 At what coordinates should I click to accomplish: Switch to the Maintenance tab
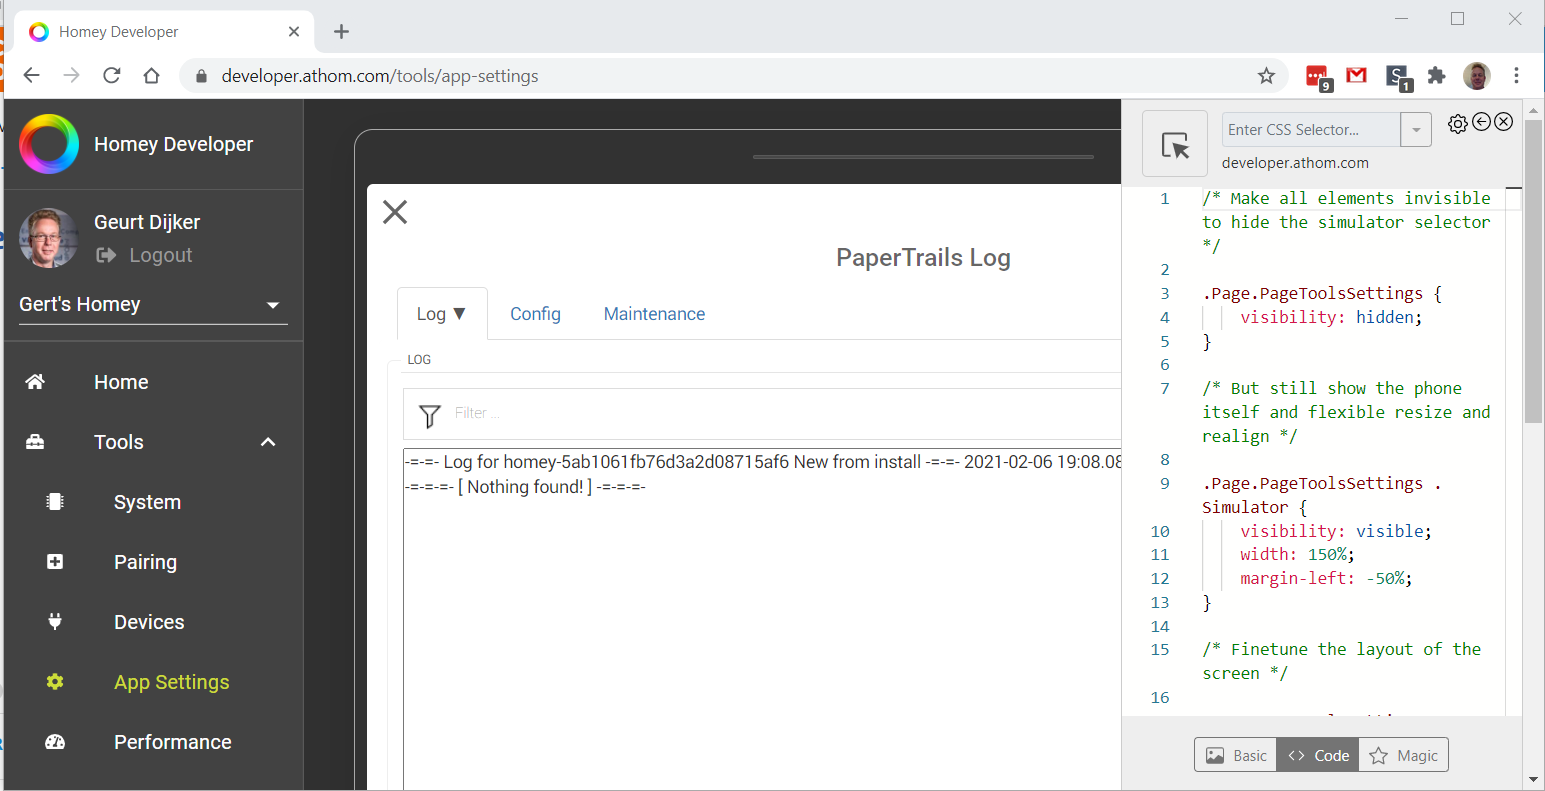654,314
